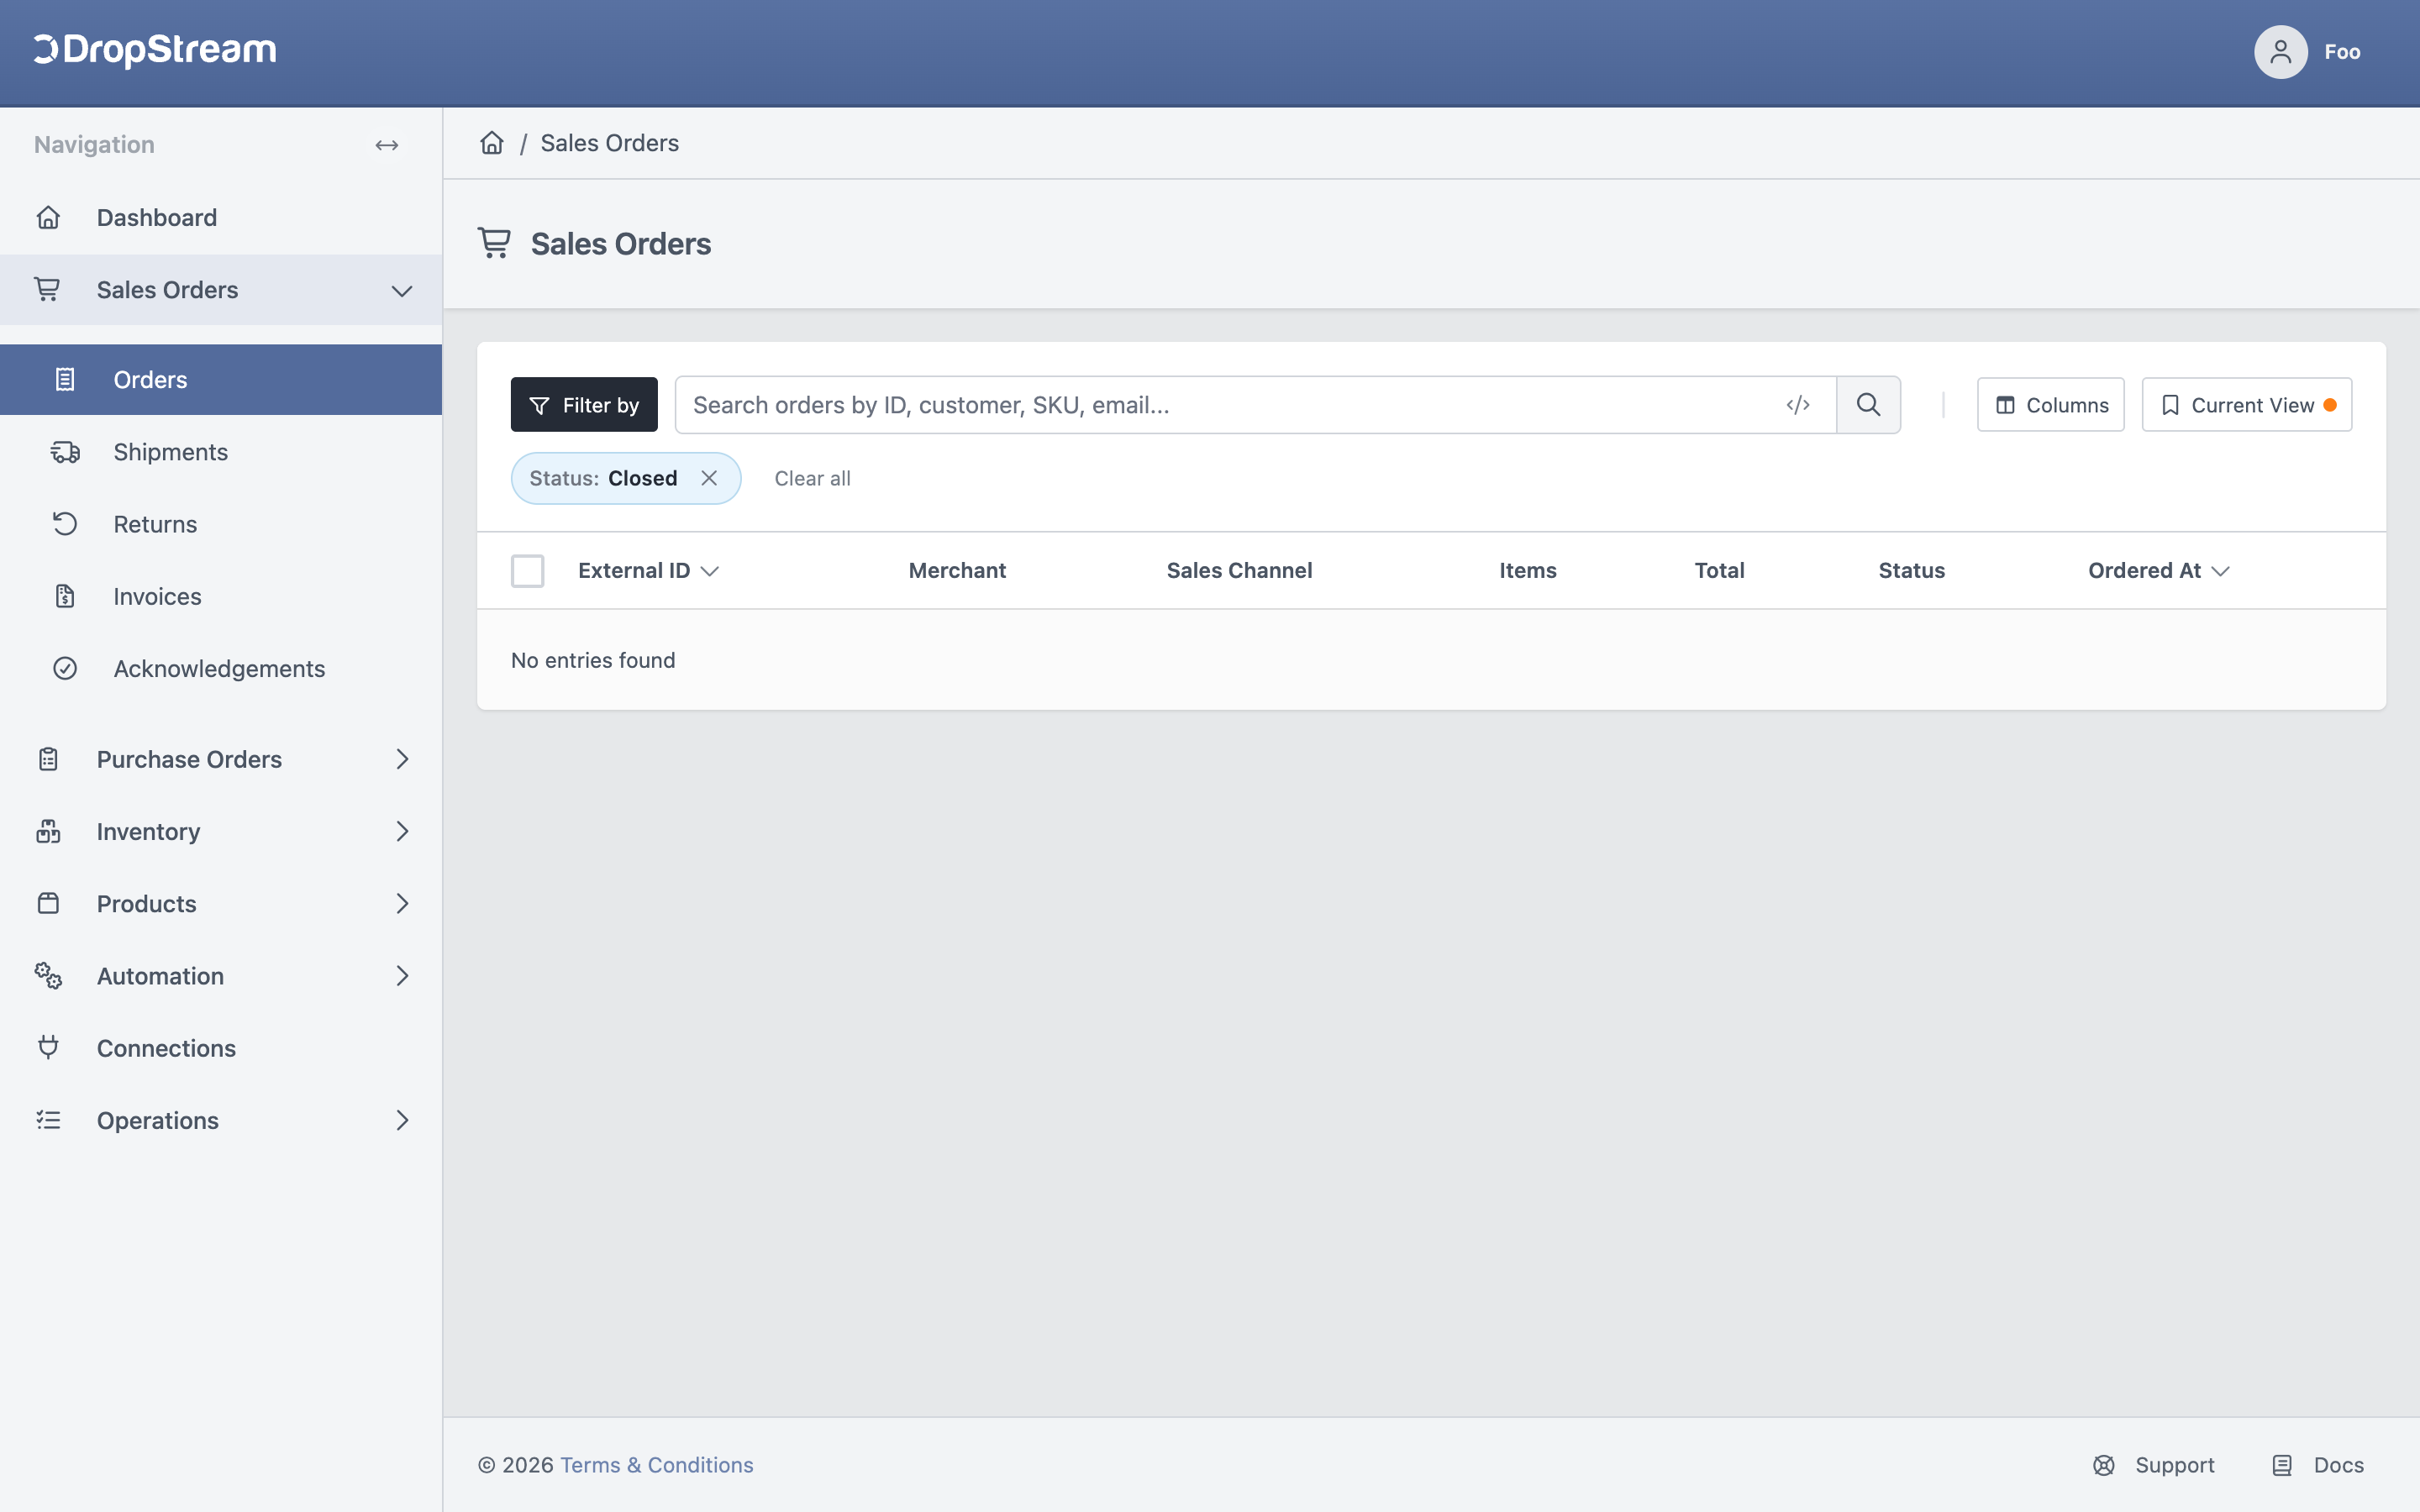Viewport: 2420px width, 1512px height.
Task: Click the Connections plug icon
Action: pyautogui.click(x=48, y=1047)
